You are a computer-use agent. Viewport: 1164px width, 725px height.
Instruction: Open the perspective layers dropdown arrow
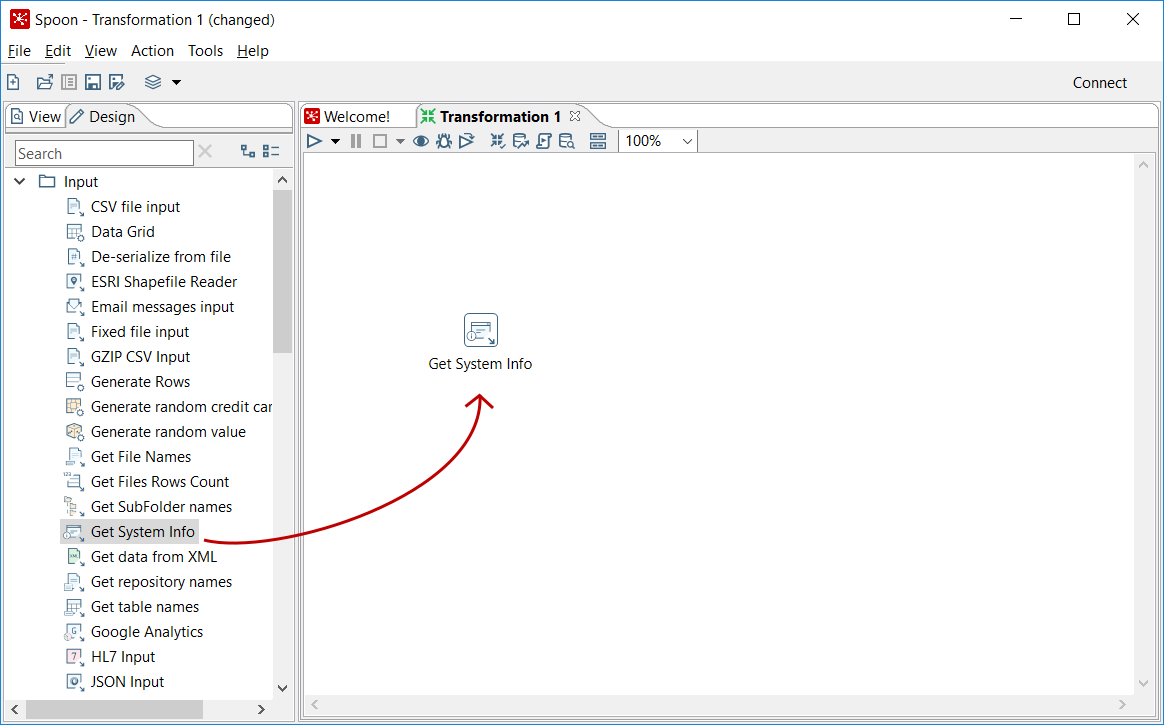tap(176, 83)
